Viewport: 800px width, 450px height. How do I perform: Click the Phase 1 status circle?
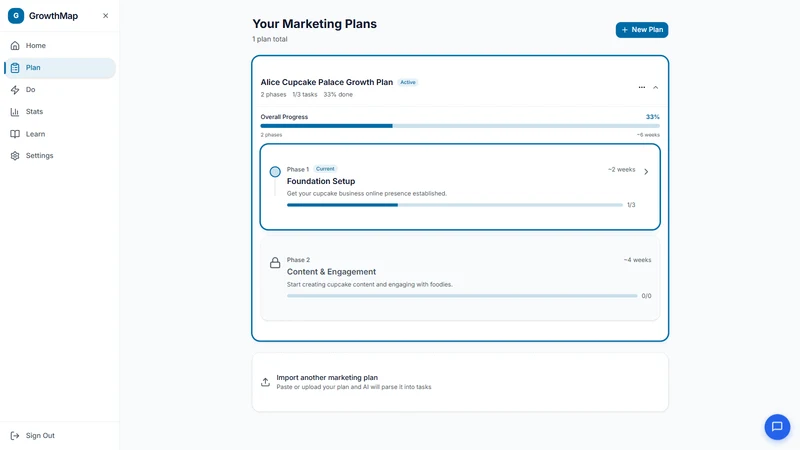[x=275, y=172]
